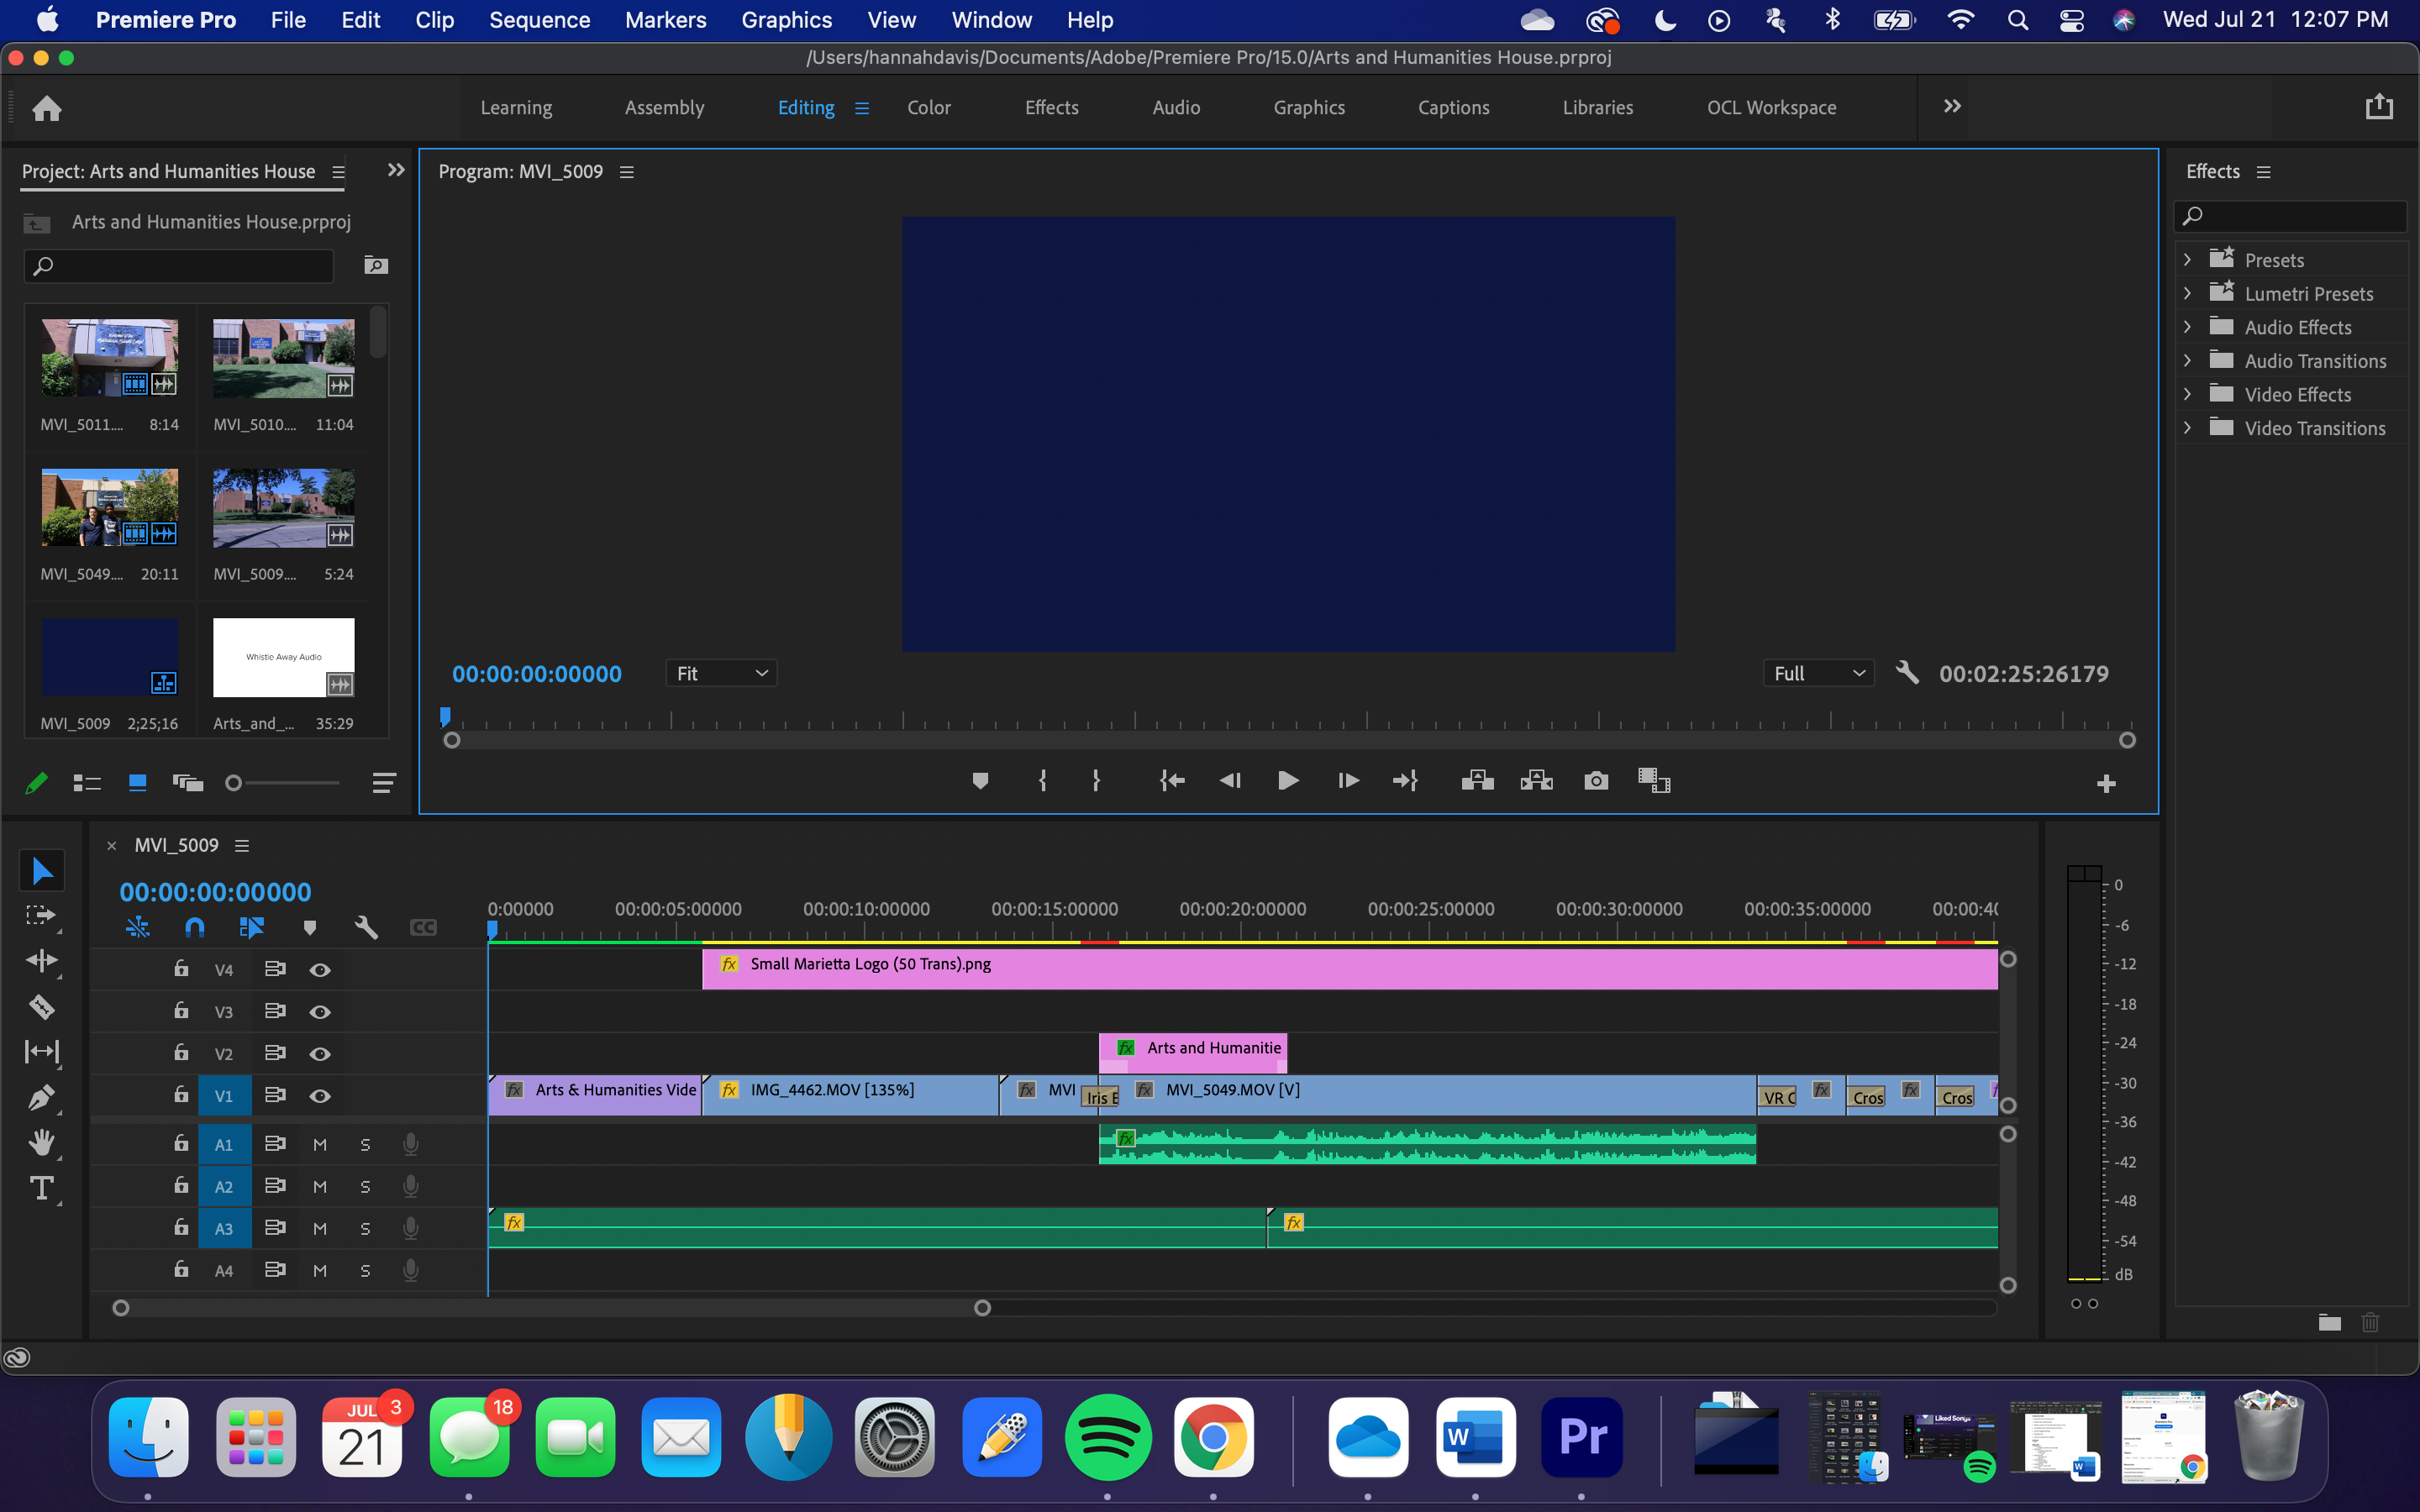The height and width of the screenshot is (1512, 2420).
Task: Open Timeline Display Settings with the wrench icon
Action: coord(366,927)
